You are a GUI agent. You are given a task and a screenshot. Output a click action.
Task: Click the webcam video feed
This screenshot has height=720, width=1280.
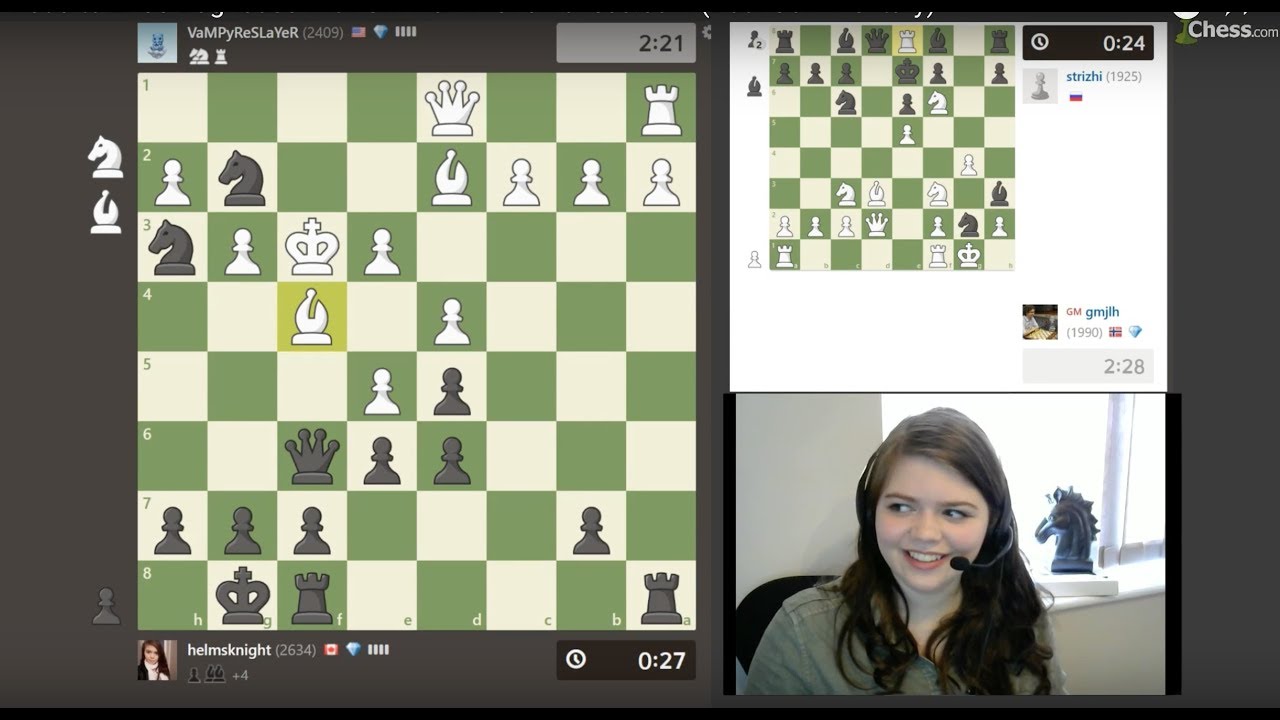951,544
